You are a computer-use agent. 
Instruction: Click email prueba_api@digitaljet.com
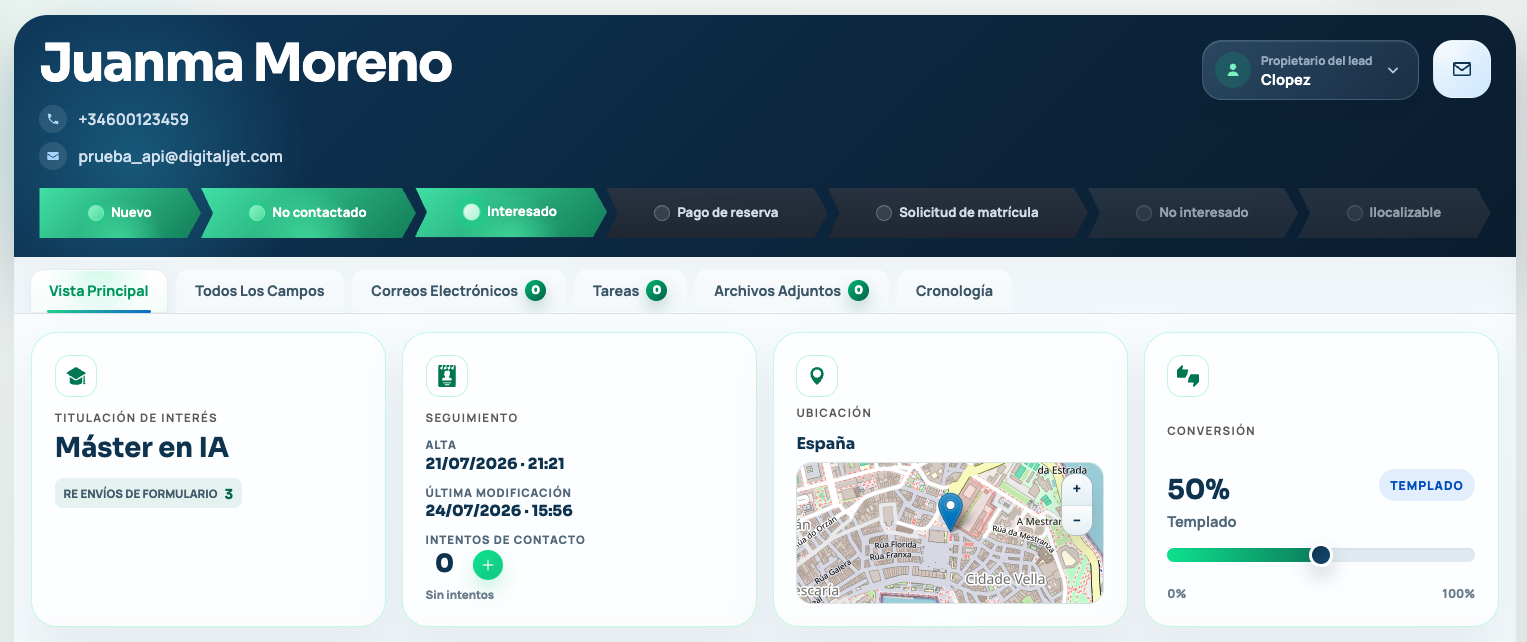[180, 156]
